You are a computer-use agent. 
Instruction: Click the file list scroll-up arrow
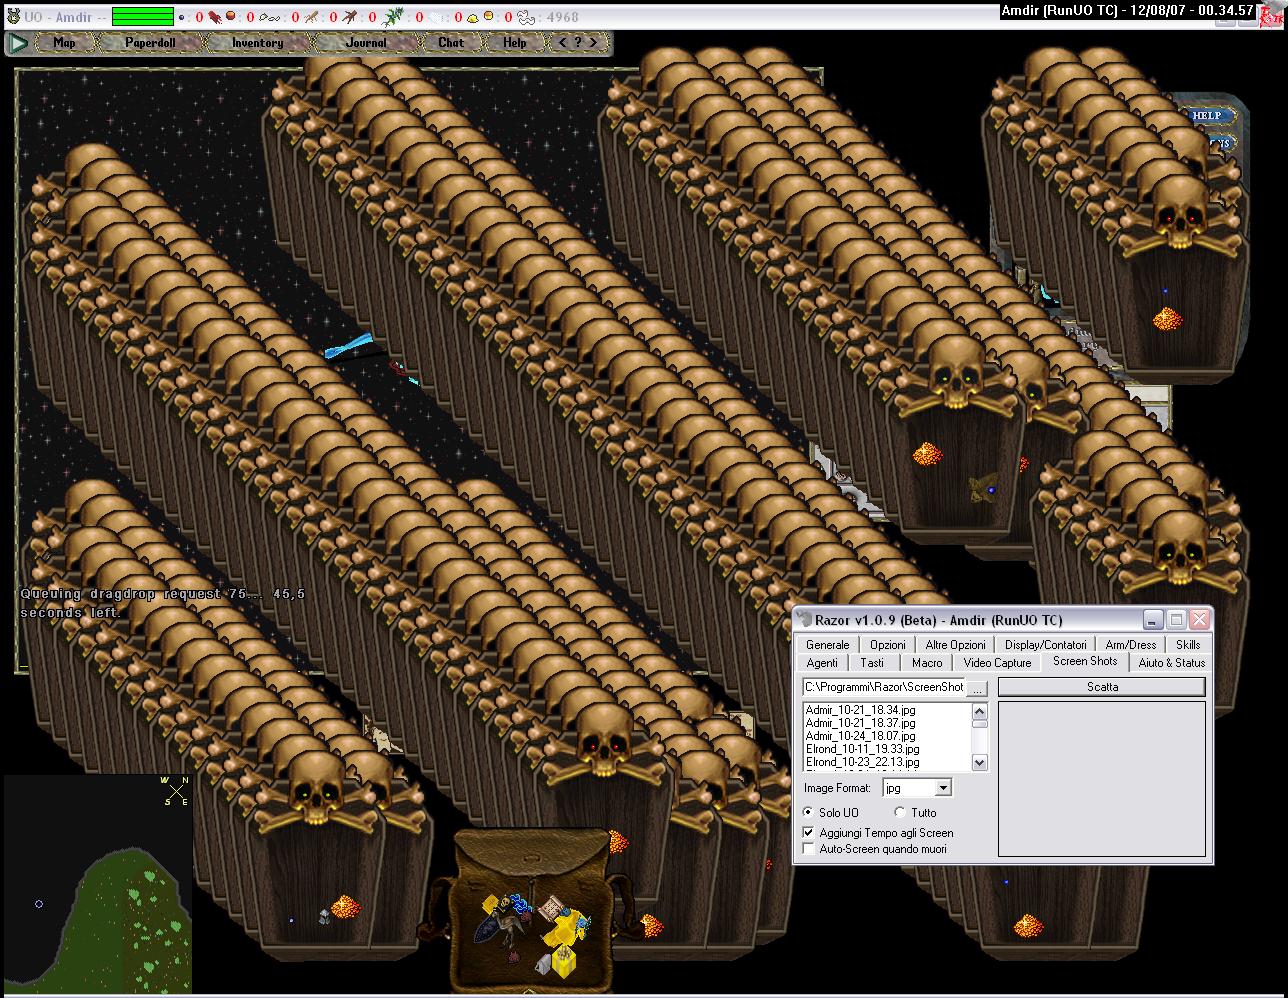(x=979, y=712)
